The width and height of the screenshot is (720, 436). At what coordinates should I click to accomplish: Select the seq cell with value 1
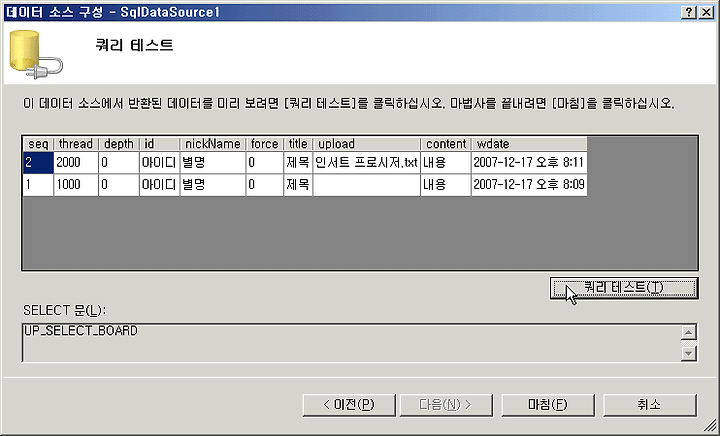tap(38, 184)
